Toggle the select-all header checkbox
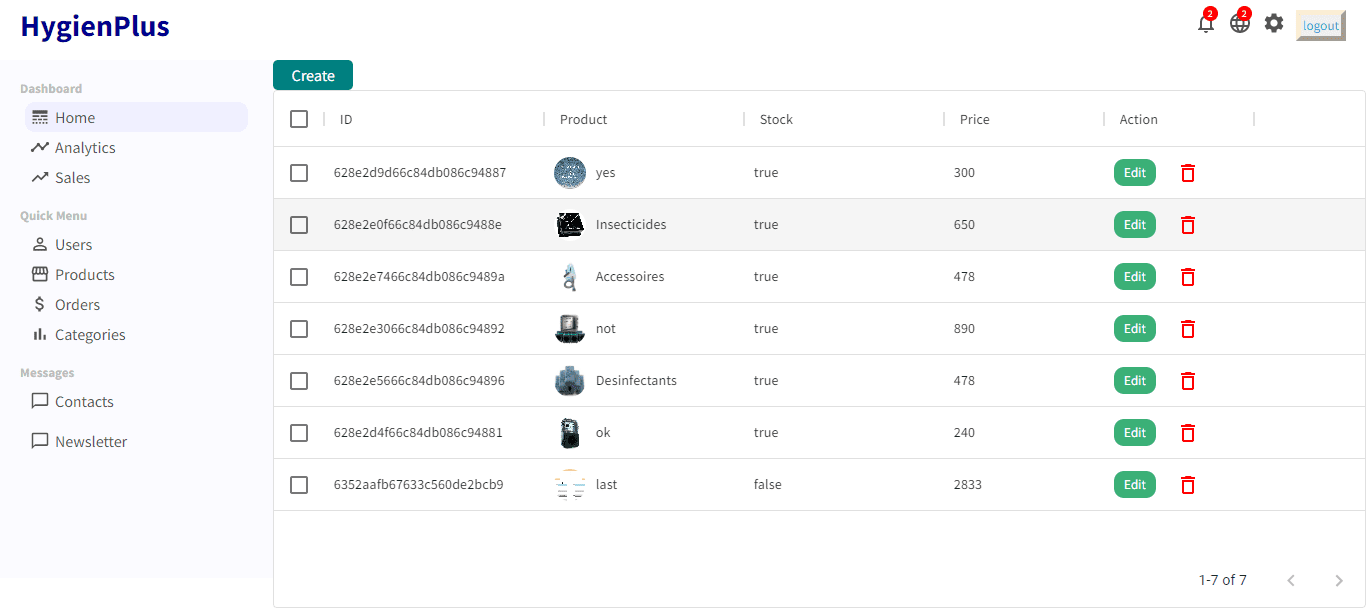The width and height of the screenshot is (1366, 608). [x=299, y=119]
